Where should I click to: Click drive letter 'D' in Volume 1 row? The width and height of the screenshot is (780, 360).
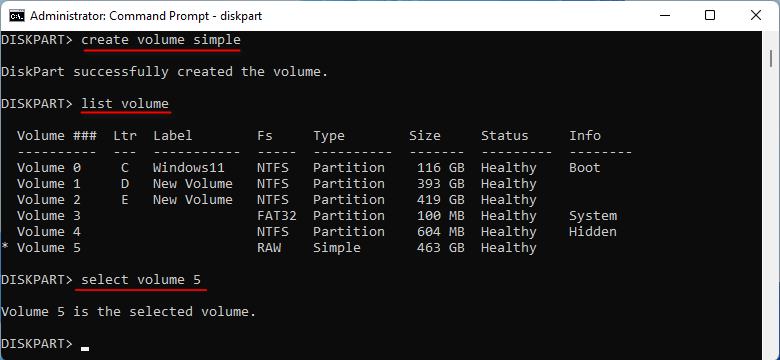125,183
